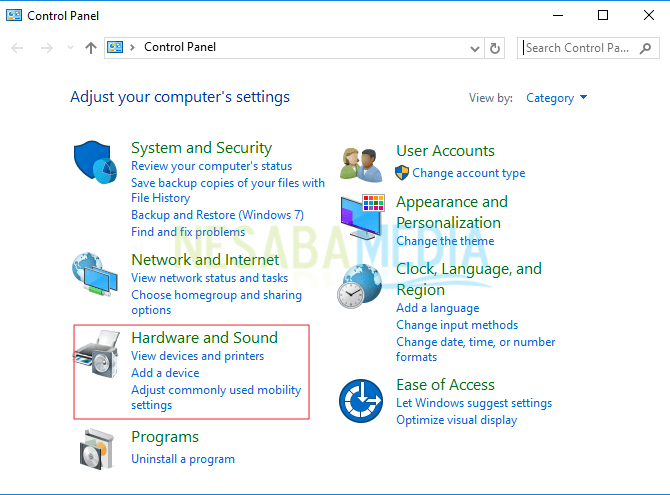Open System and Security category
The image size is (670, 495).
pos(201,147)
